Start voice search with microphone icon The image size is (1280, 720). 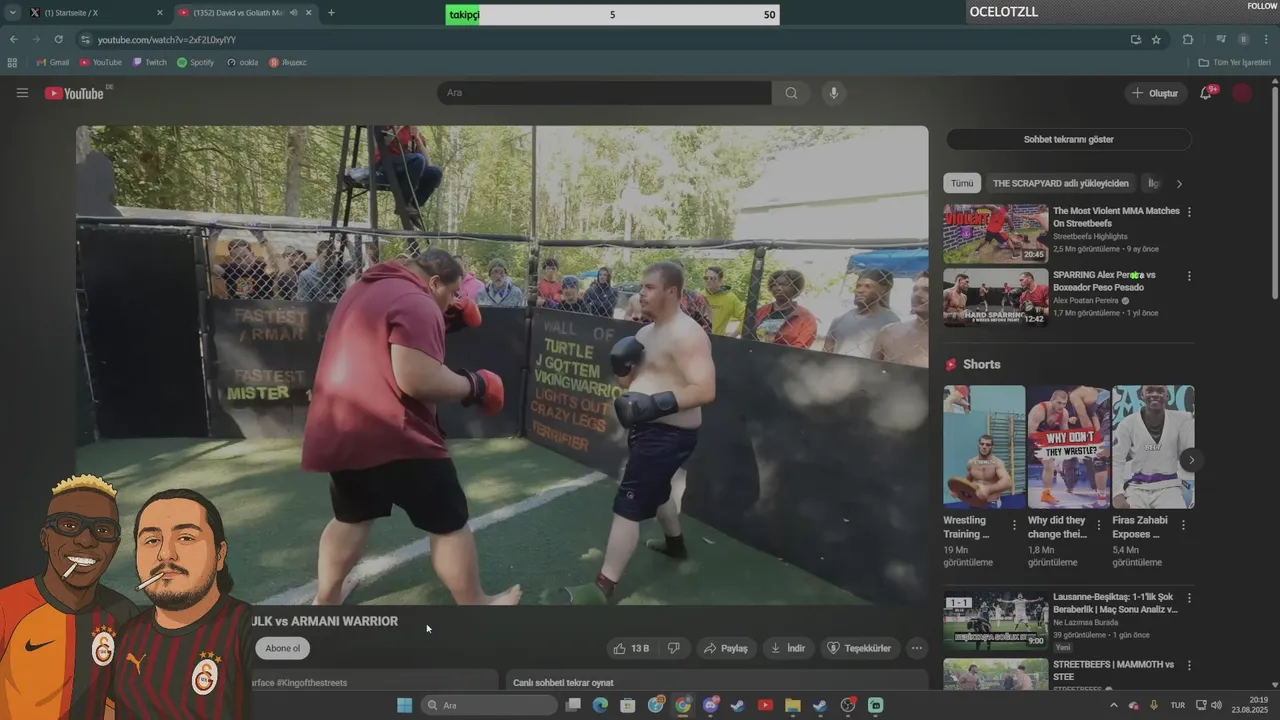tap(833, 93)
